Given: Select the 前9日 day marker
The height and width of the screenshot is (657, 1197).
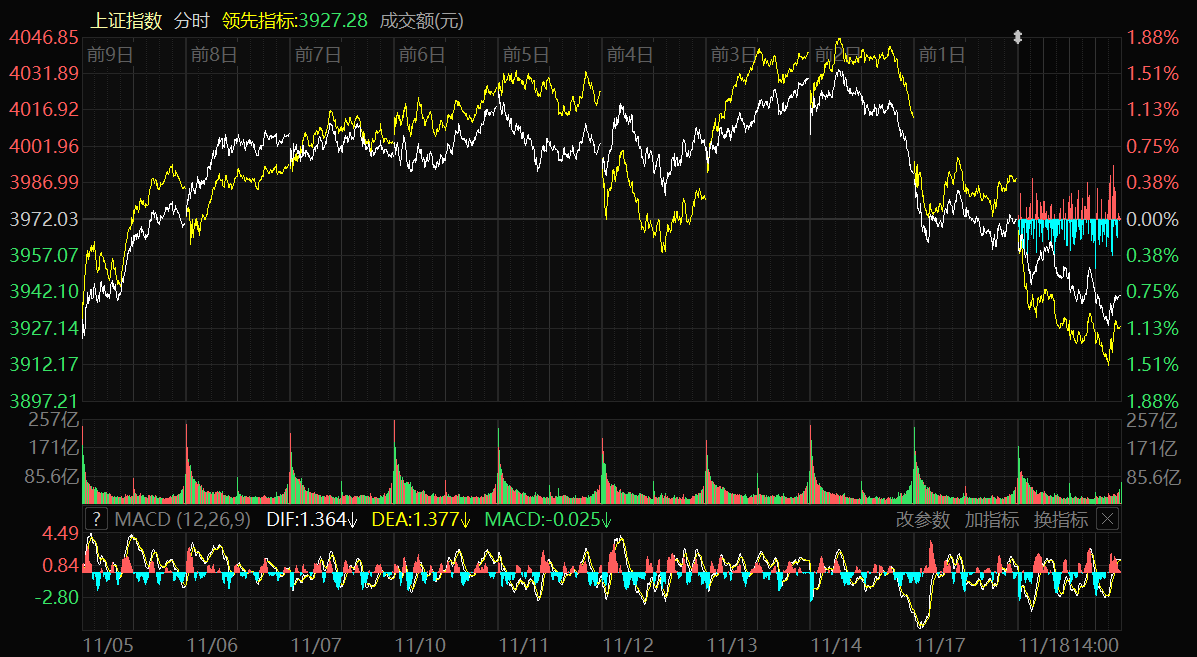Looking at the screenshot, I should tap(110, 54).
